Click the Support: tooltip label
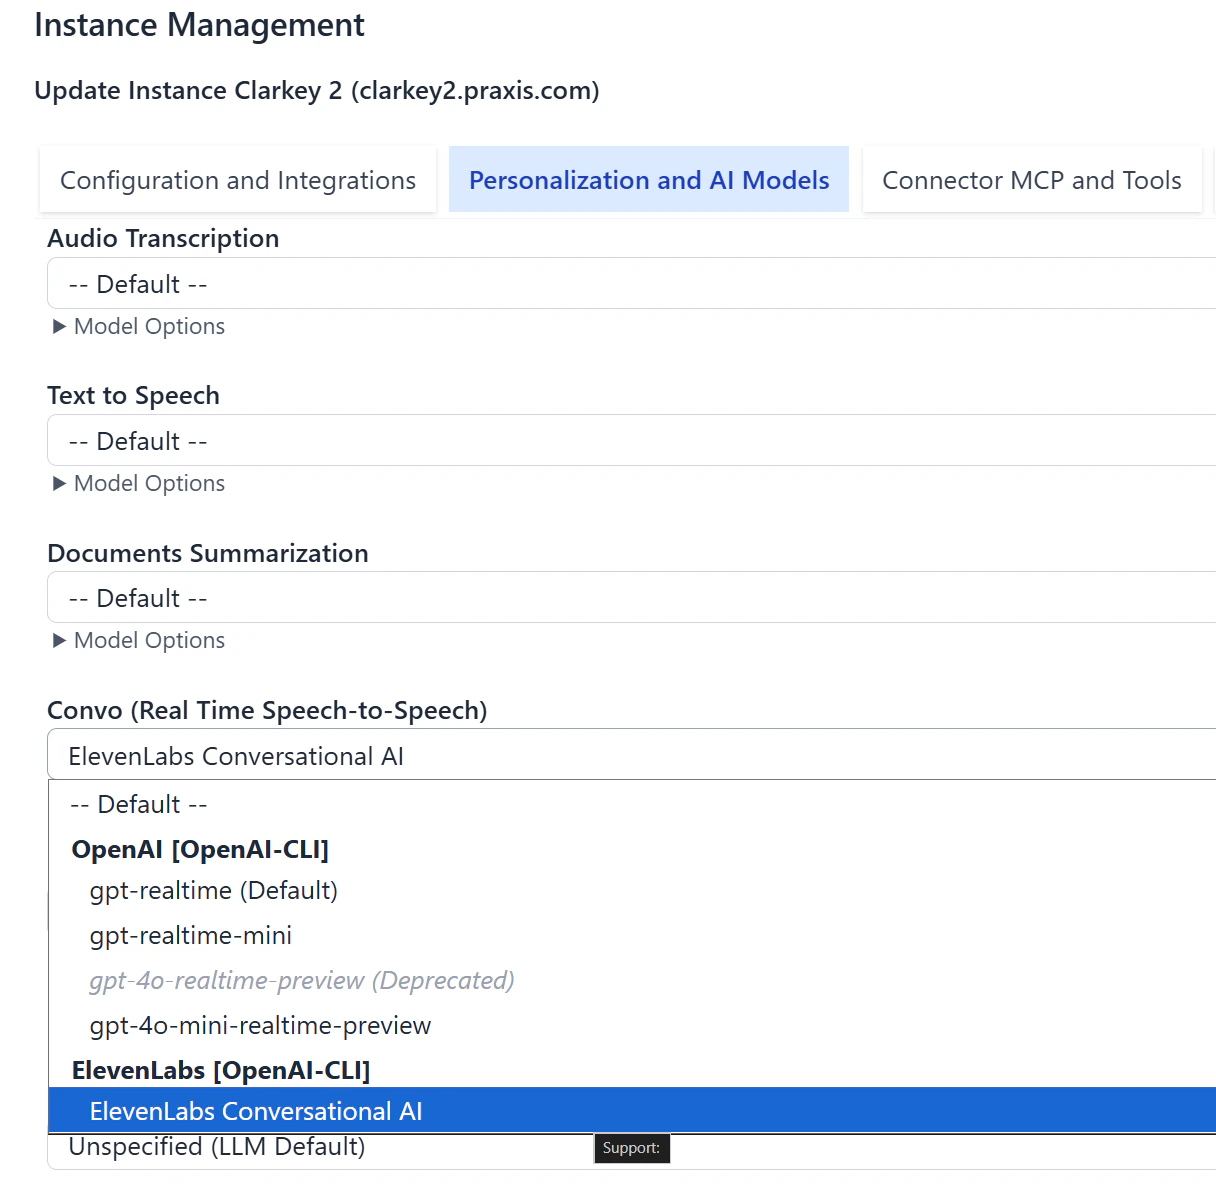The width and height of the screenshot is (1216, 1195). 631,1148
